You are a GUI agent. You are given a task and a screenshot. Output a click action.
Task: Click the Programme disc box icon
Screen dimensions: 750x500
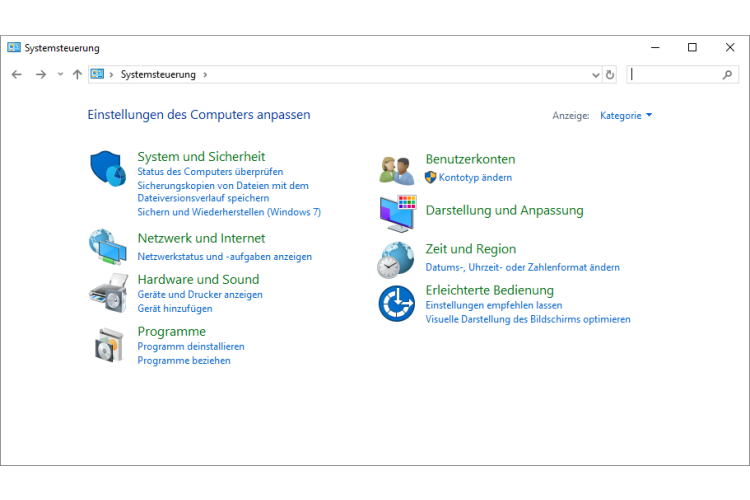point(106,344)
